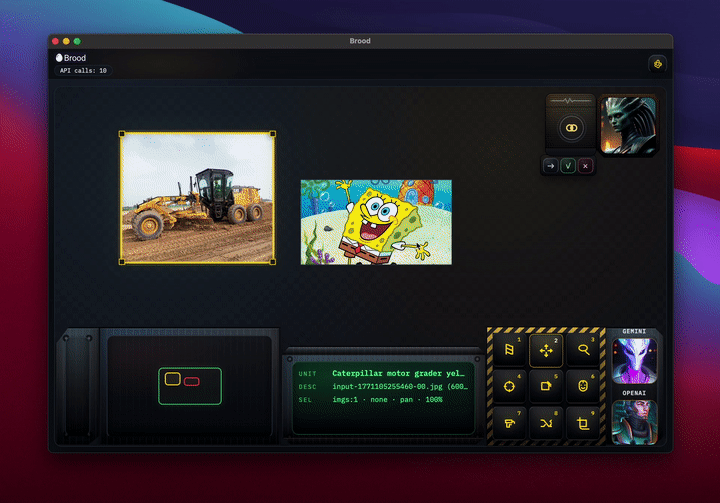
Task: Select the square-with-arrow tool numbered 5
Action: [x=546, y=387]
